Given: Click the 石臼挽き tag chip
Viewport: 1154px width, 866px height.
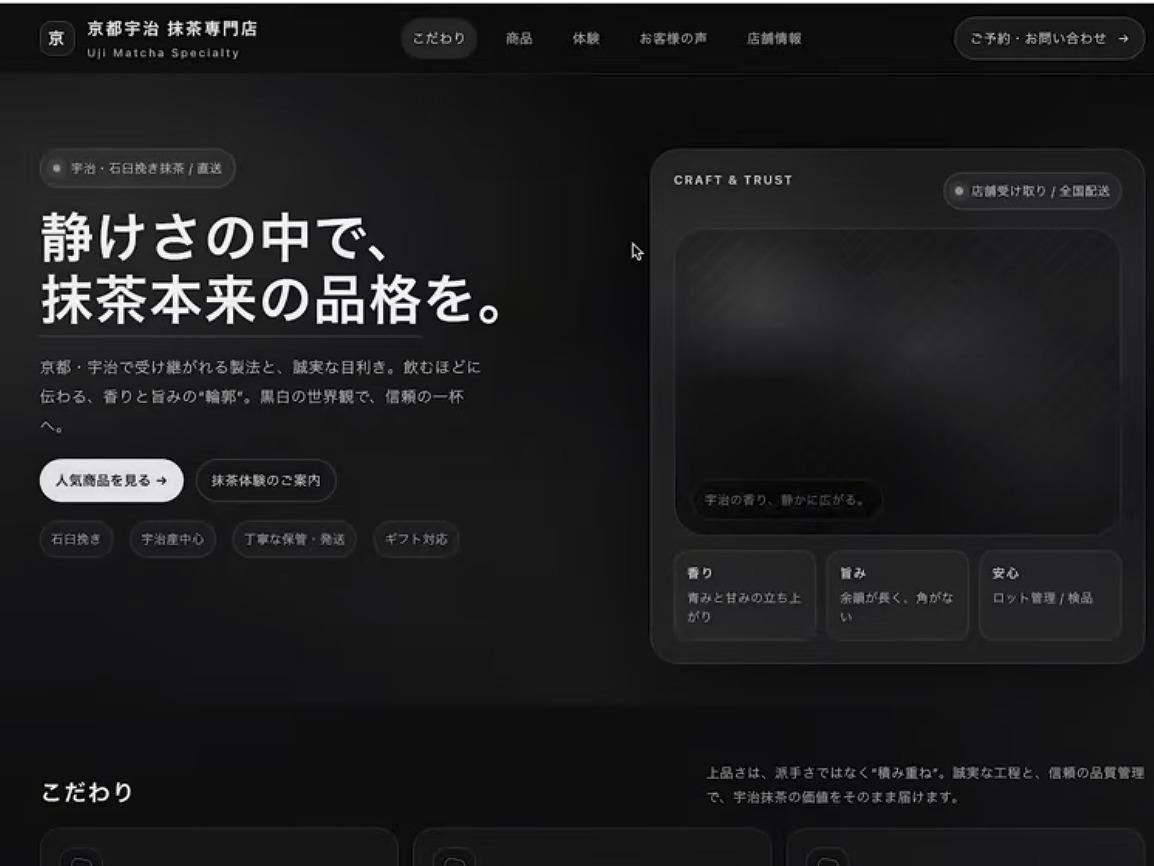Looking at the screenshot, I should point(76,539).
